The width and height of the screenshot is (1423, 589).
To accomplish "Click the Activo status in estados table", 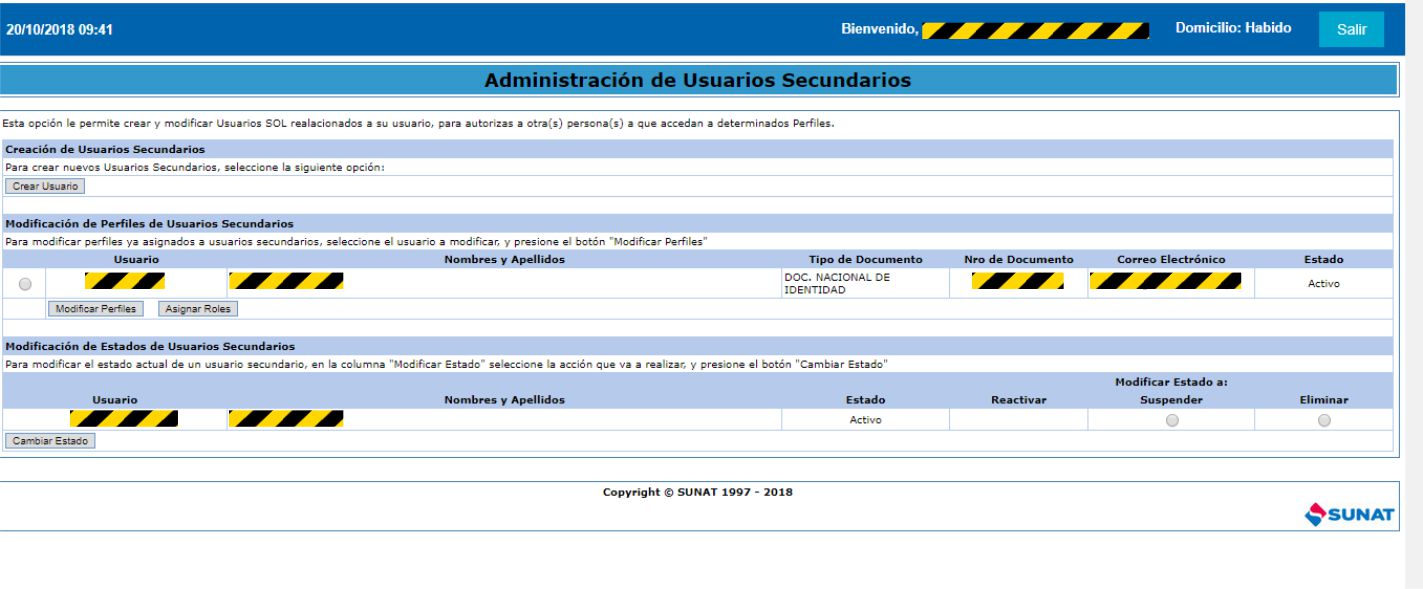I will [865, 420].
